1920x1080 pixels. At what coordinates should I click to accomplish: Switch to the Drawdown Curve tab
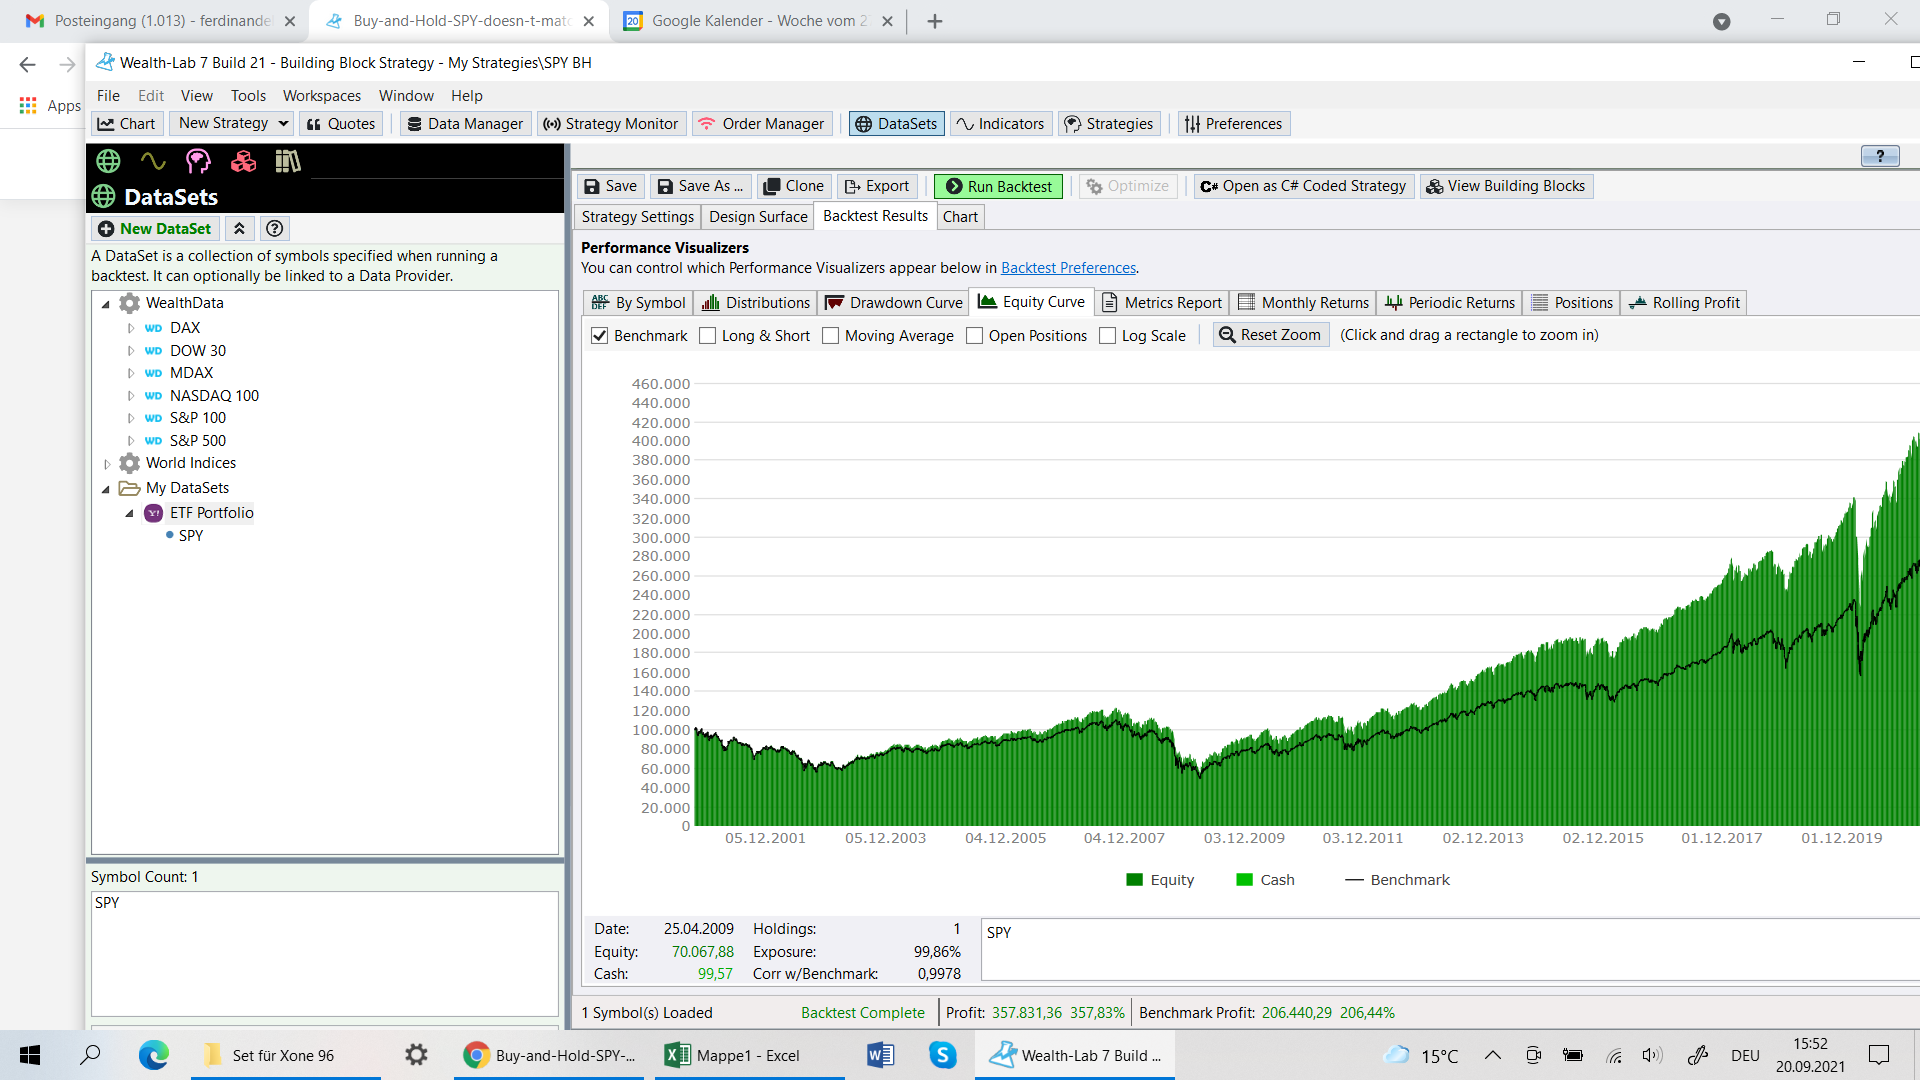[893, 303]
